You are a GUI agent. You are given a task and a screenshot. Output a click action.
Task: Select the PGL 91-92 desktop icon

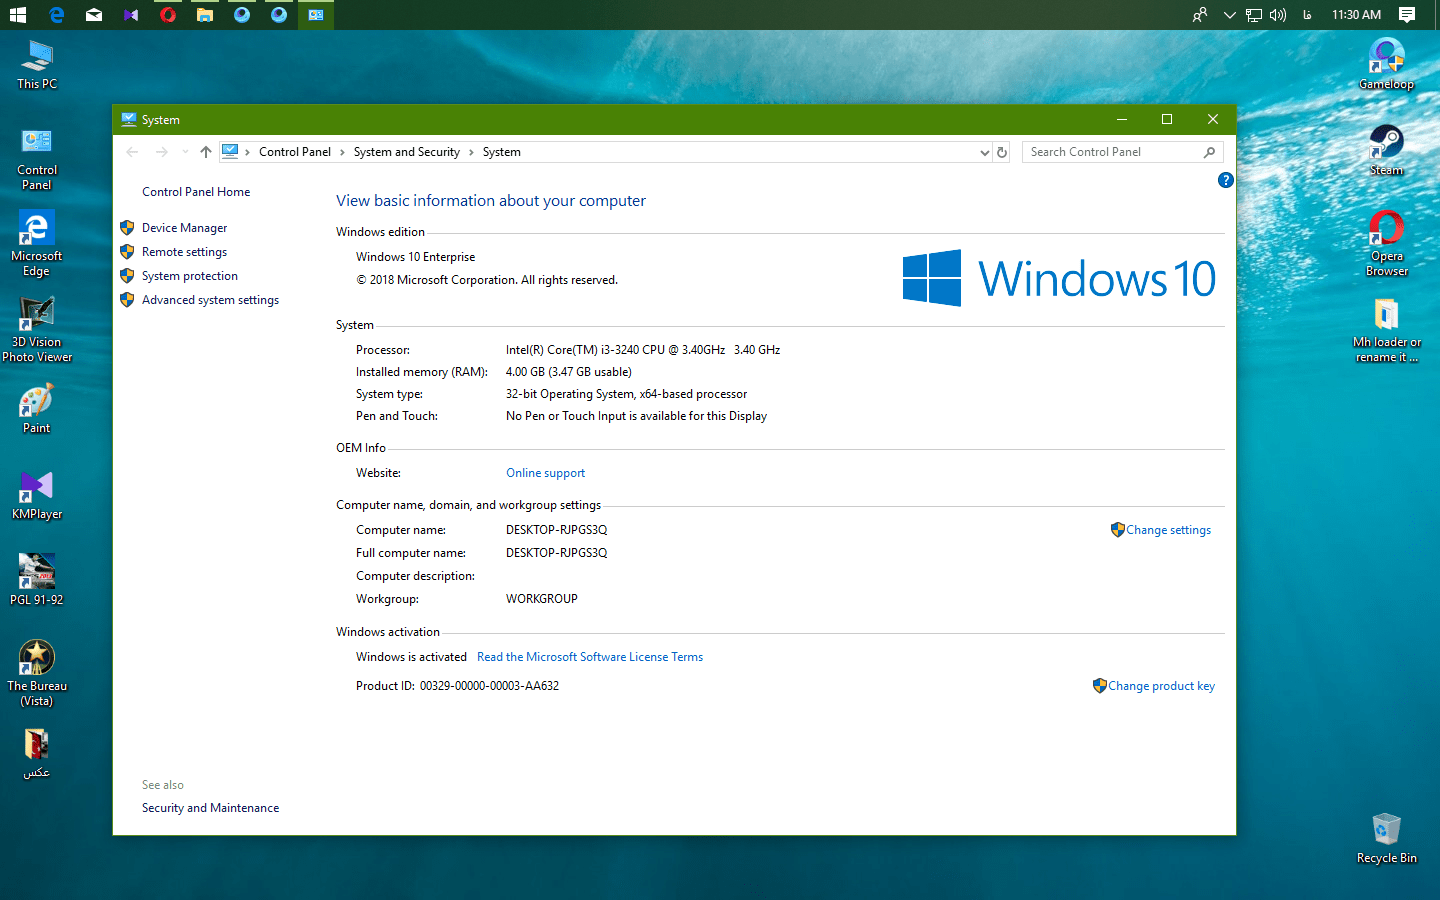coord(37,580)
